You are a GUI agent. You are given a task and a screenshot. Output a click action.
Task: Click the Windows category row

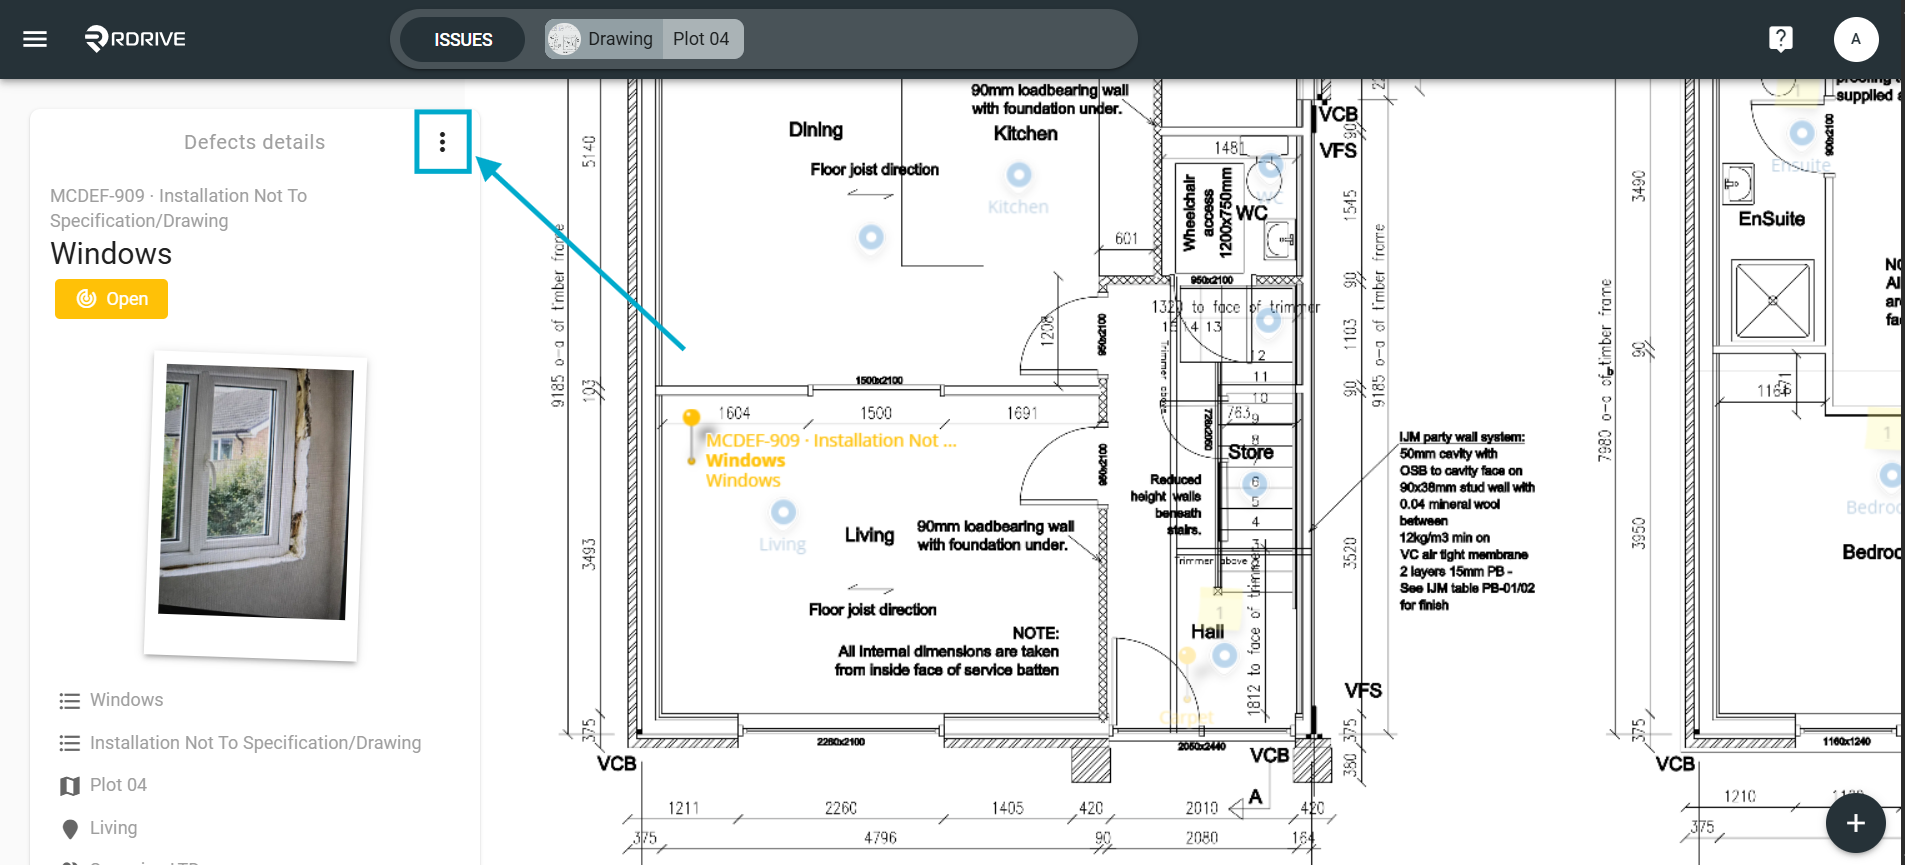click(x=126, y=700)
